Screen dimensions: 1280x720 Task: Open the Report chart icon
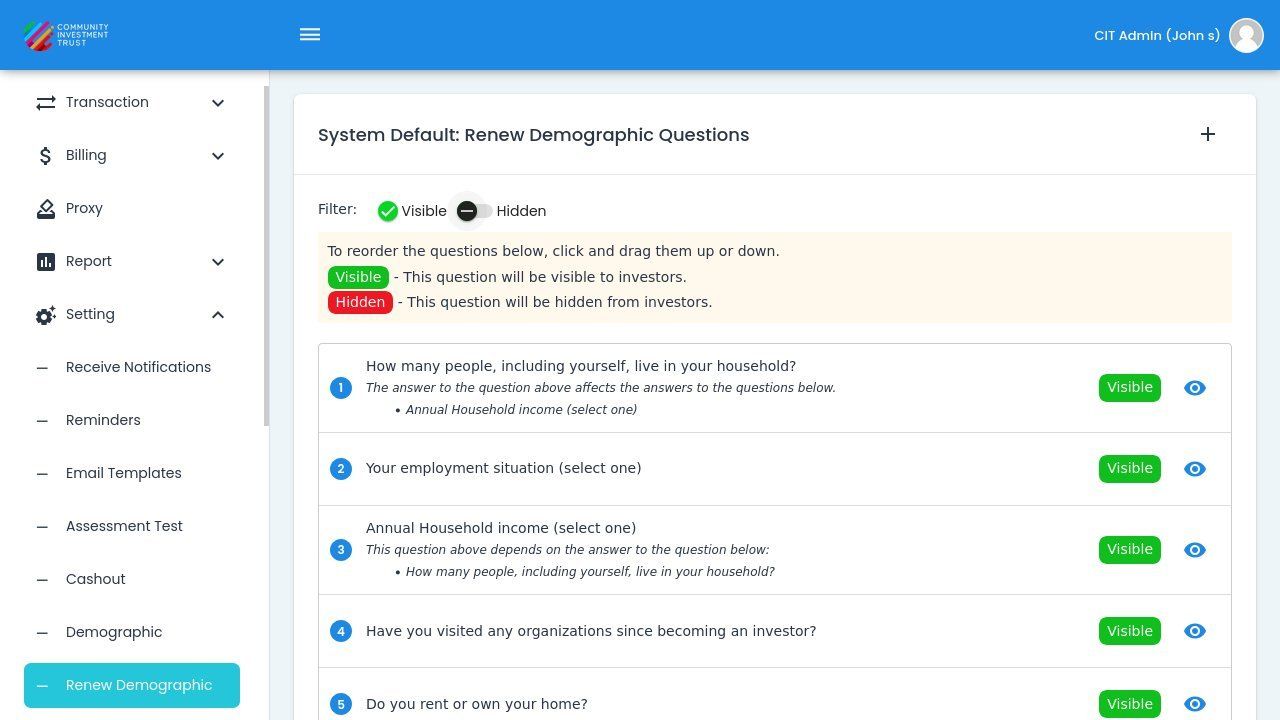pos(44,261)
